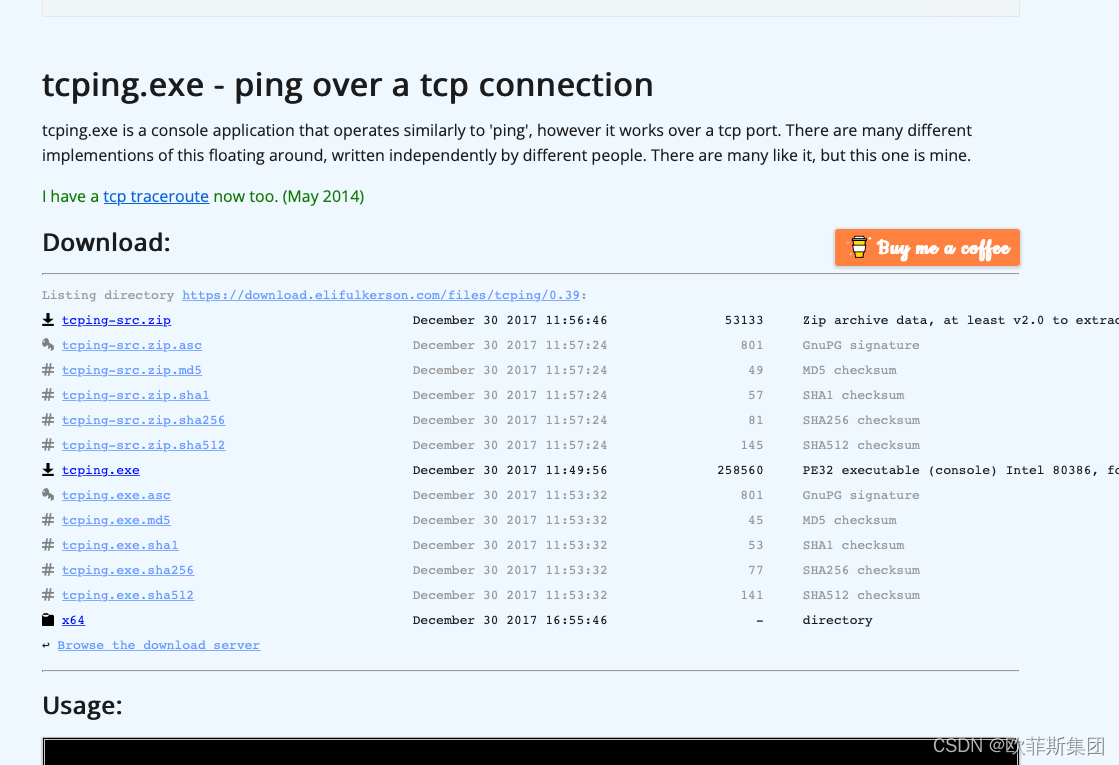Click return arrow icon before Browse download server
Viewport: 1119px width, 765px height.
tap(46, 645)
